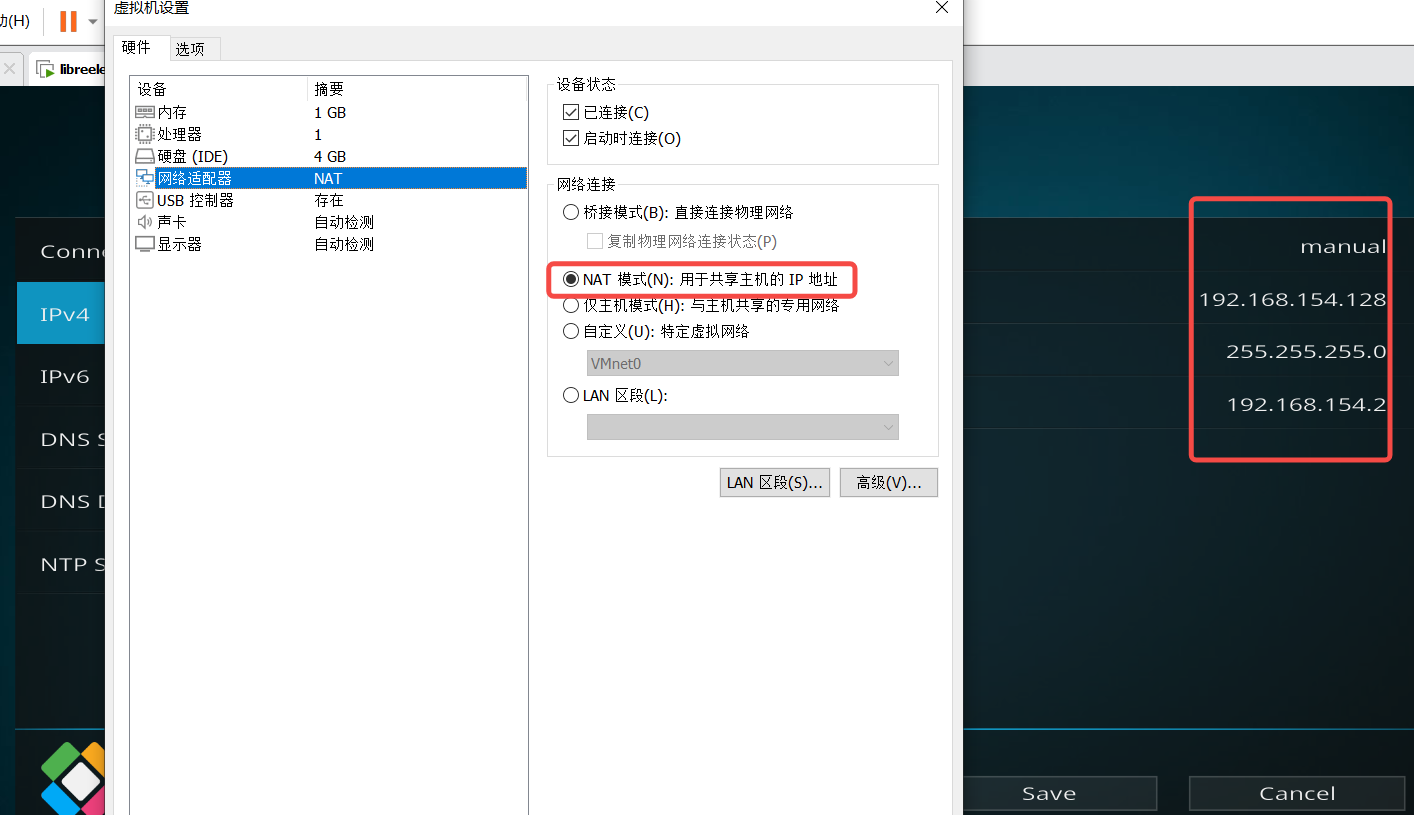
Task: Click the hard disk icon (硬盘 IDE)
Action: click(x=145, y=156)
